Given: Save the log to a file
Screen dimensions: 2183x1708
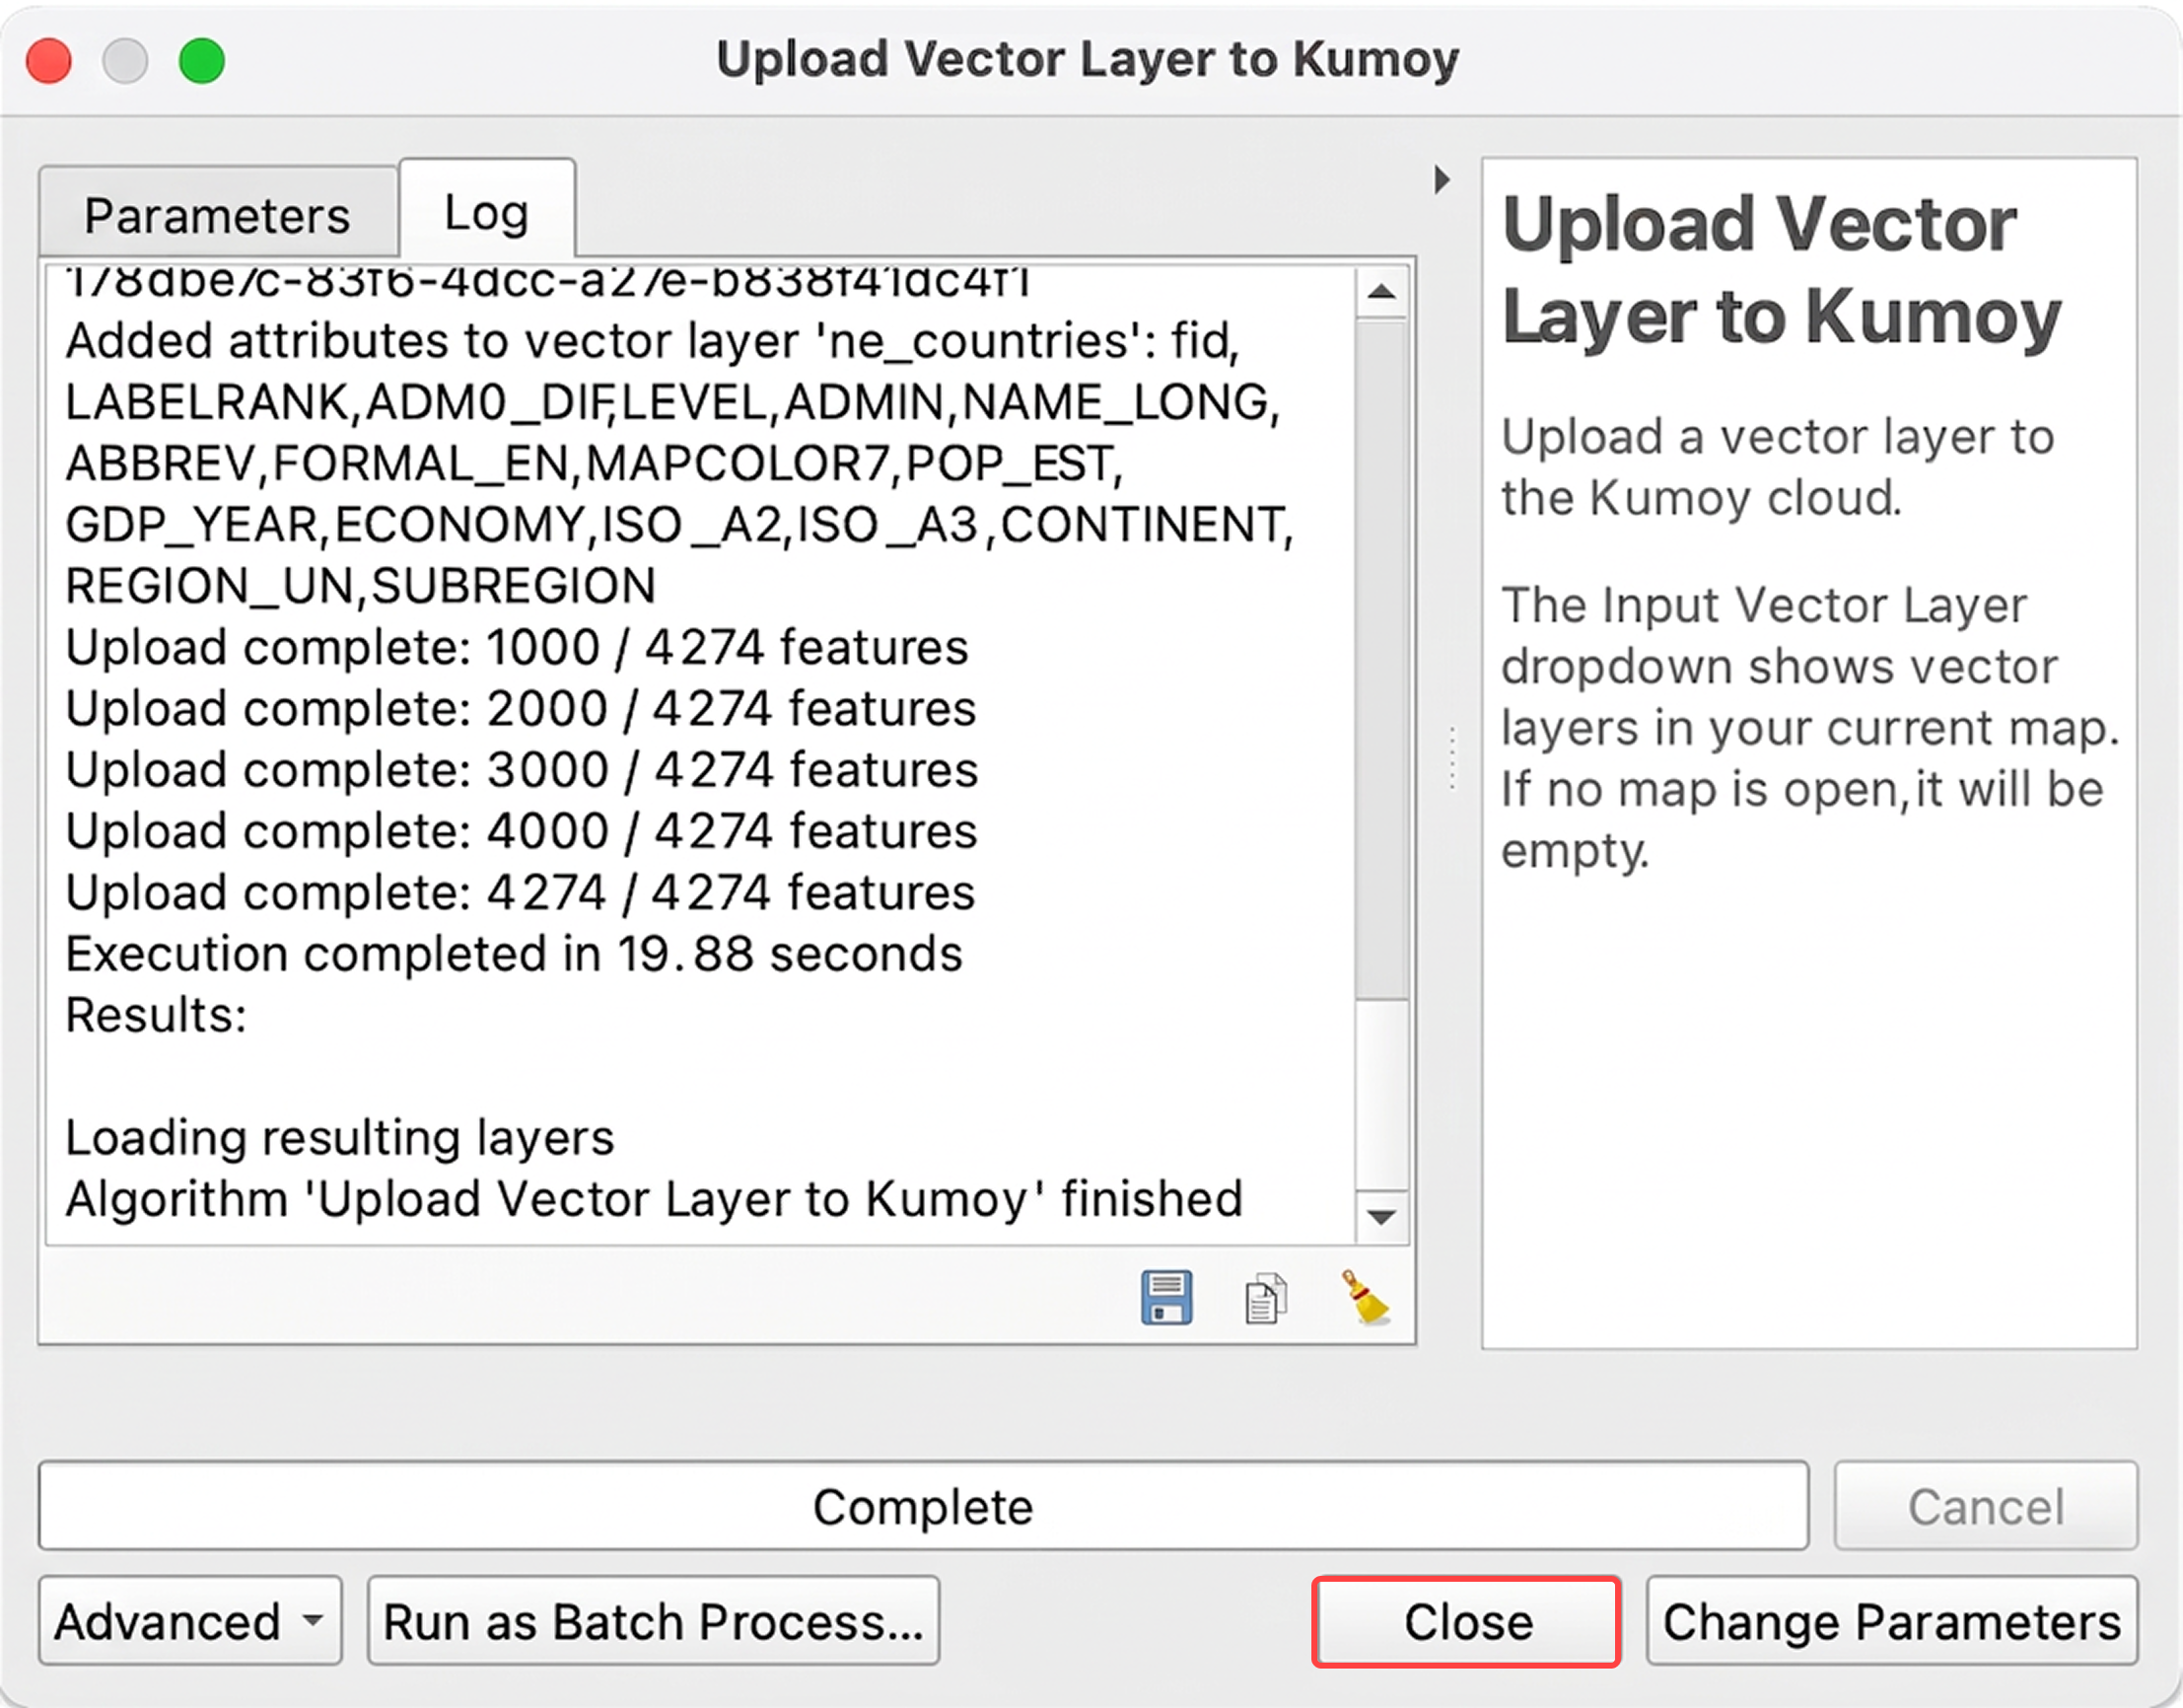Looking at the screenshot, I should tap(1166, 1296).
